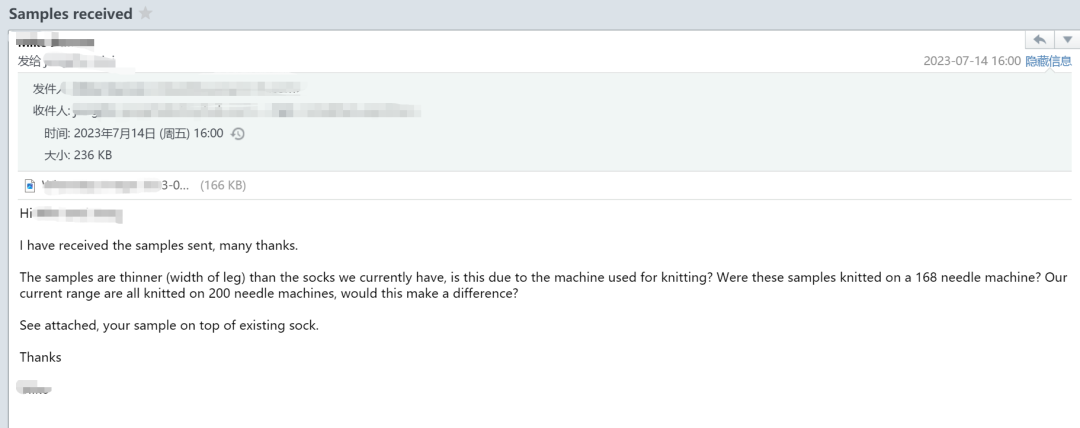Image resolution: width=1080 pixels, height=428 pixels.
Task: Click the "Samples received" subject title
Action: pyautogui.click(x=71, y=14)
